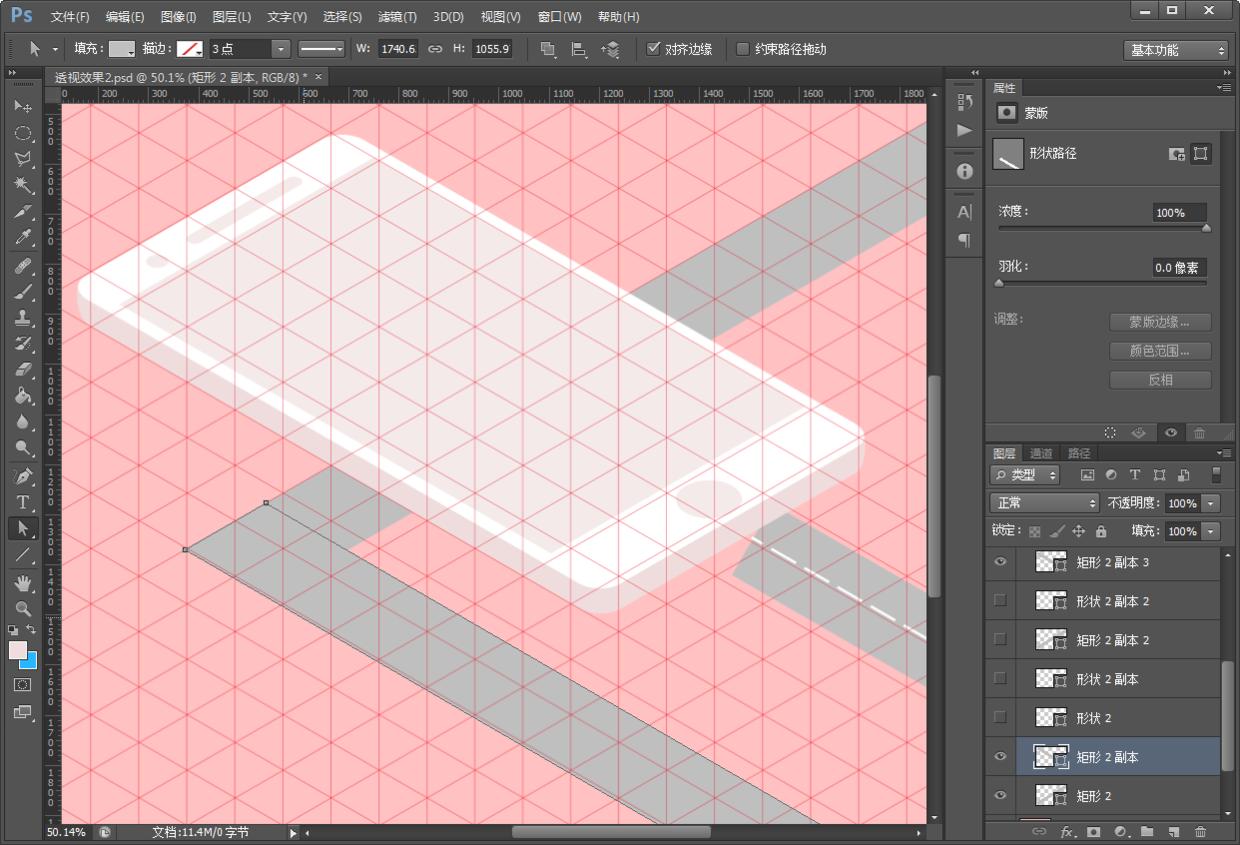
Task: Click the fill color swatch in options bar
Action: pos(121,49)
